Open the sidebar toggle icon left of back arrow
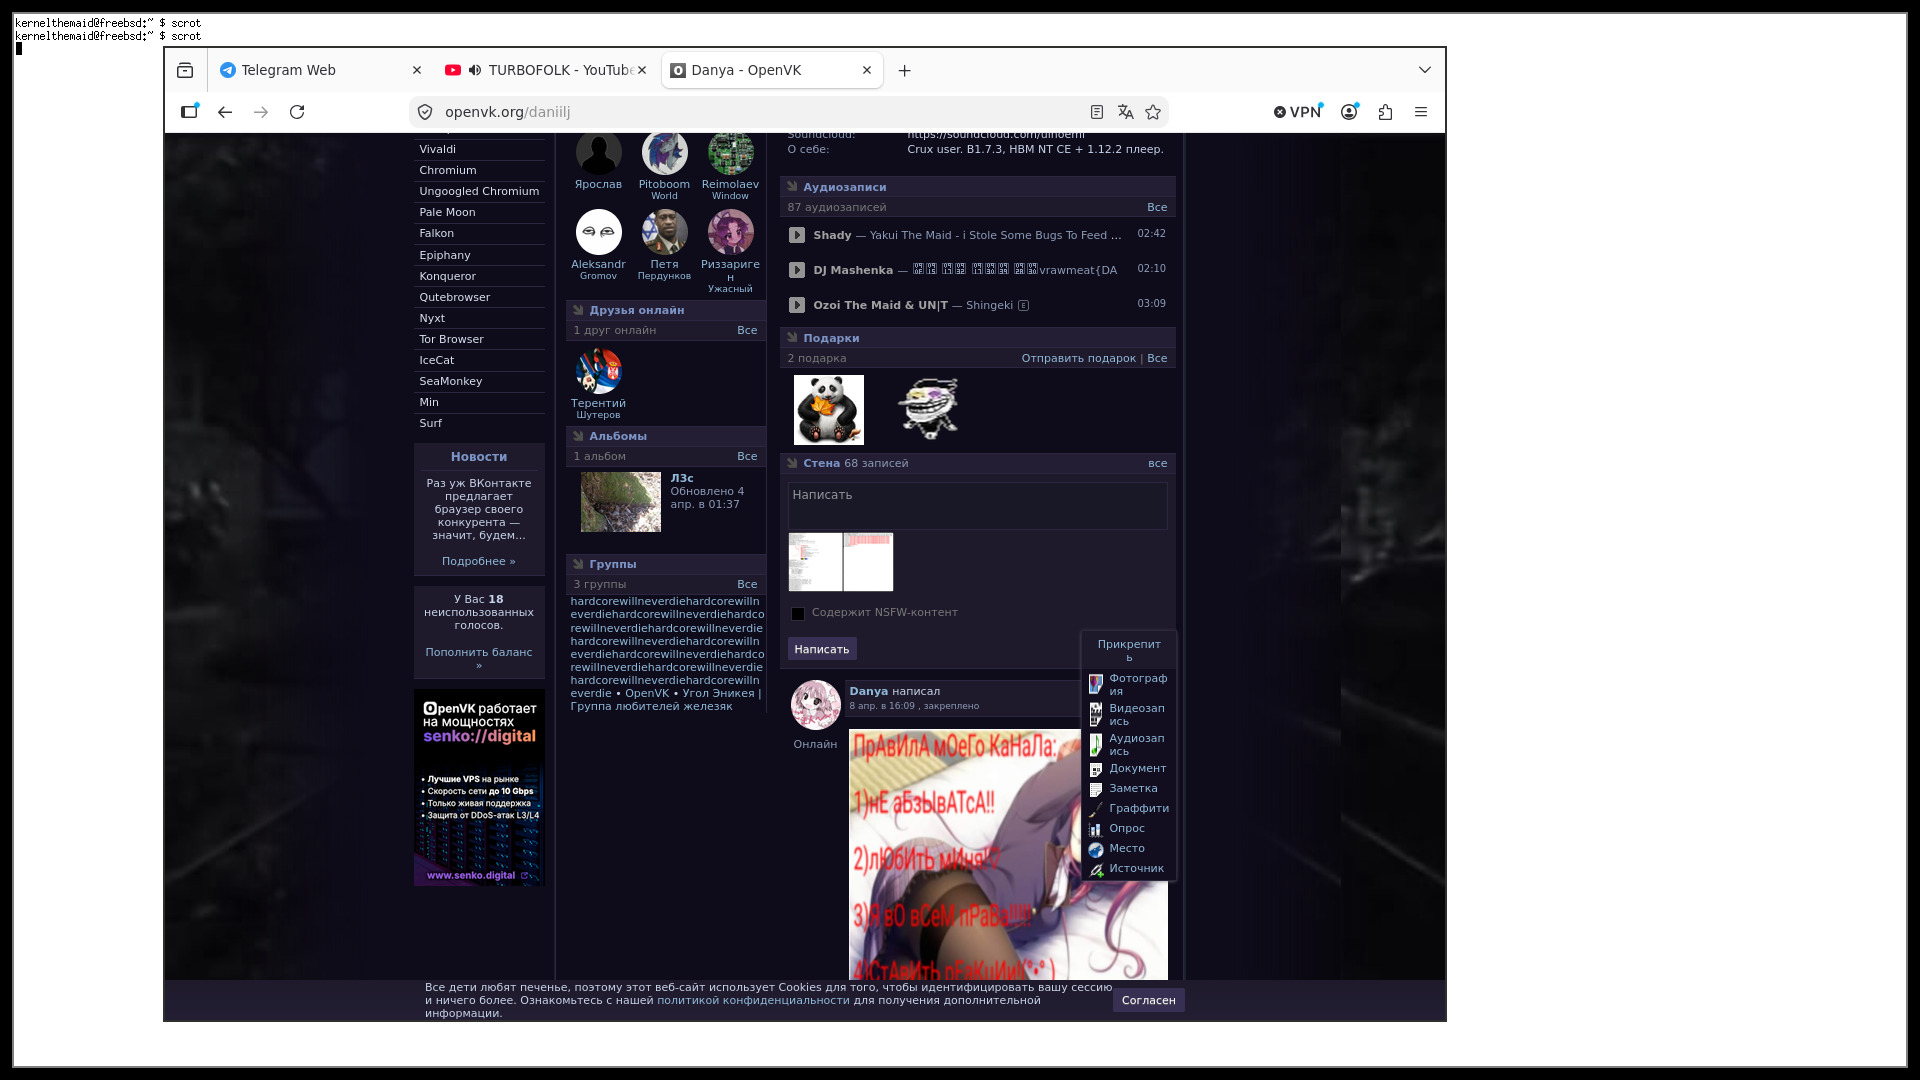The width and height of the screenshot is (1920, 1080). pos(189,112)
